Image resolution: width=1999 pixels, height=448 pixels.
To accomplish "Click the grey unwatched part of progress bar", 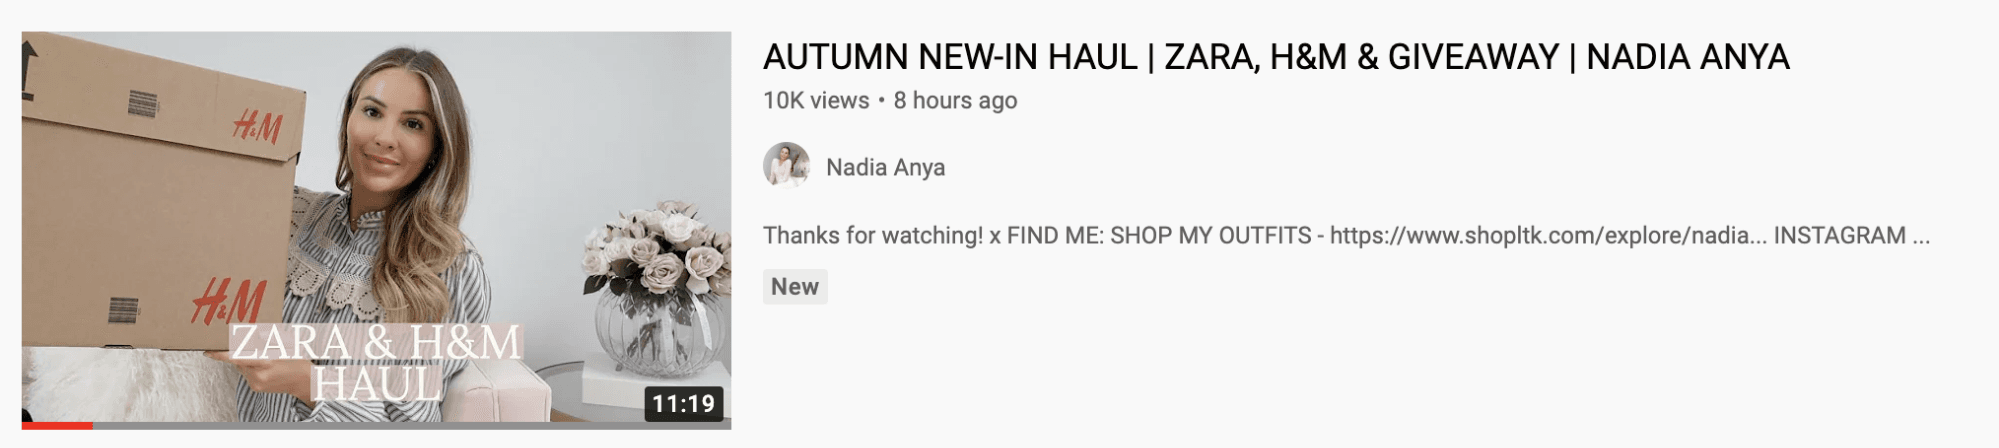I will pos(412,425).
